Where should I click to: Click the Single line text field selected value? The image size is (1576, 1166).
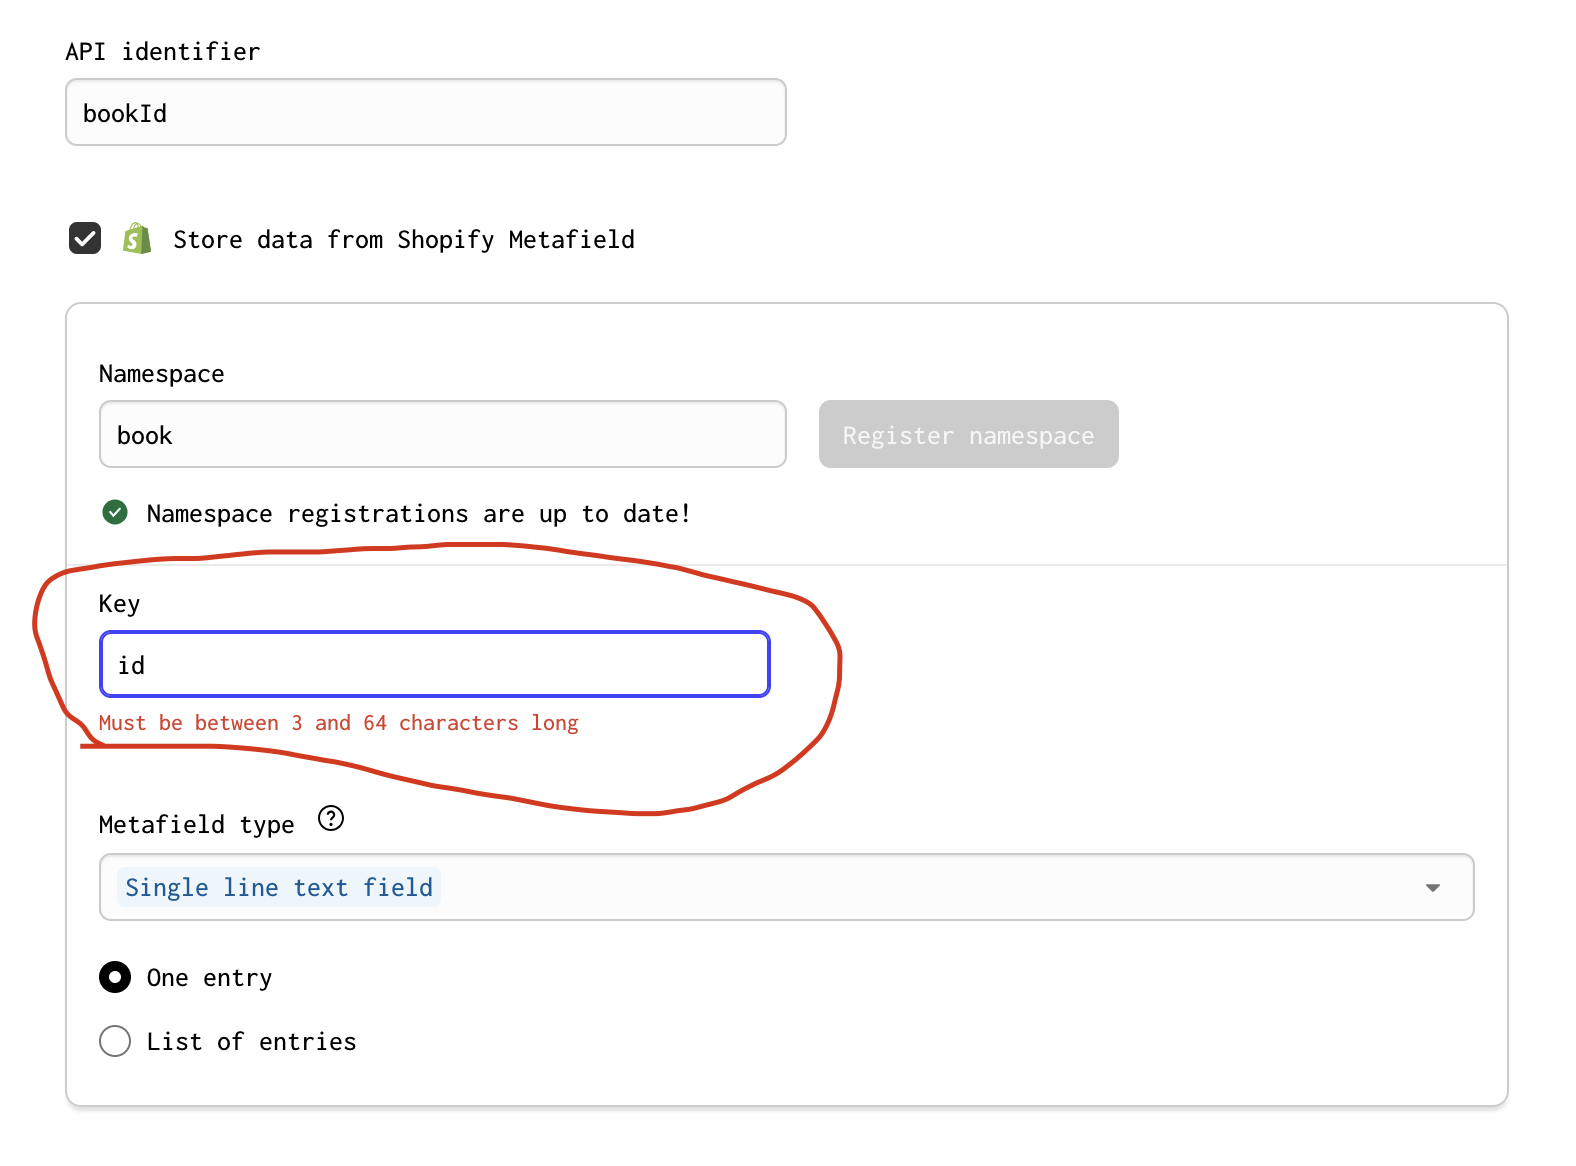(279, 887)
